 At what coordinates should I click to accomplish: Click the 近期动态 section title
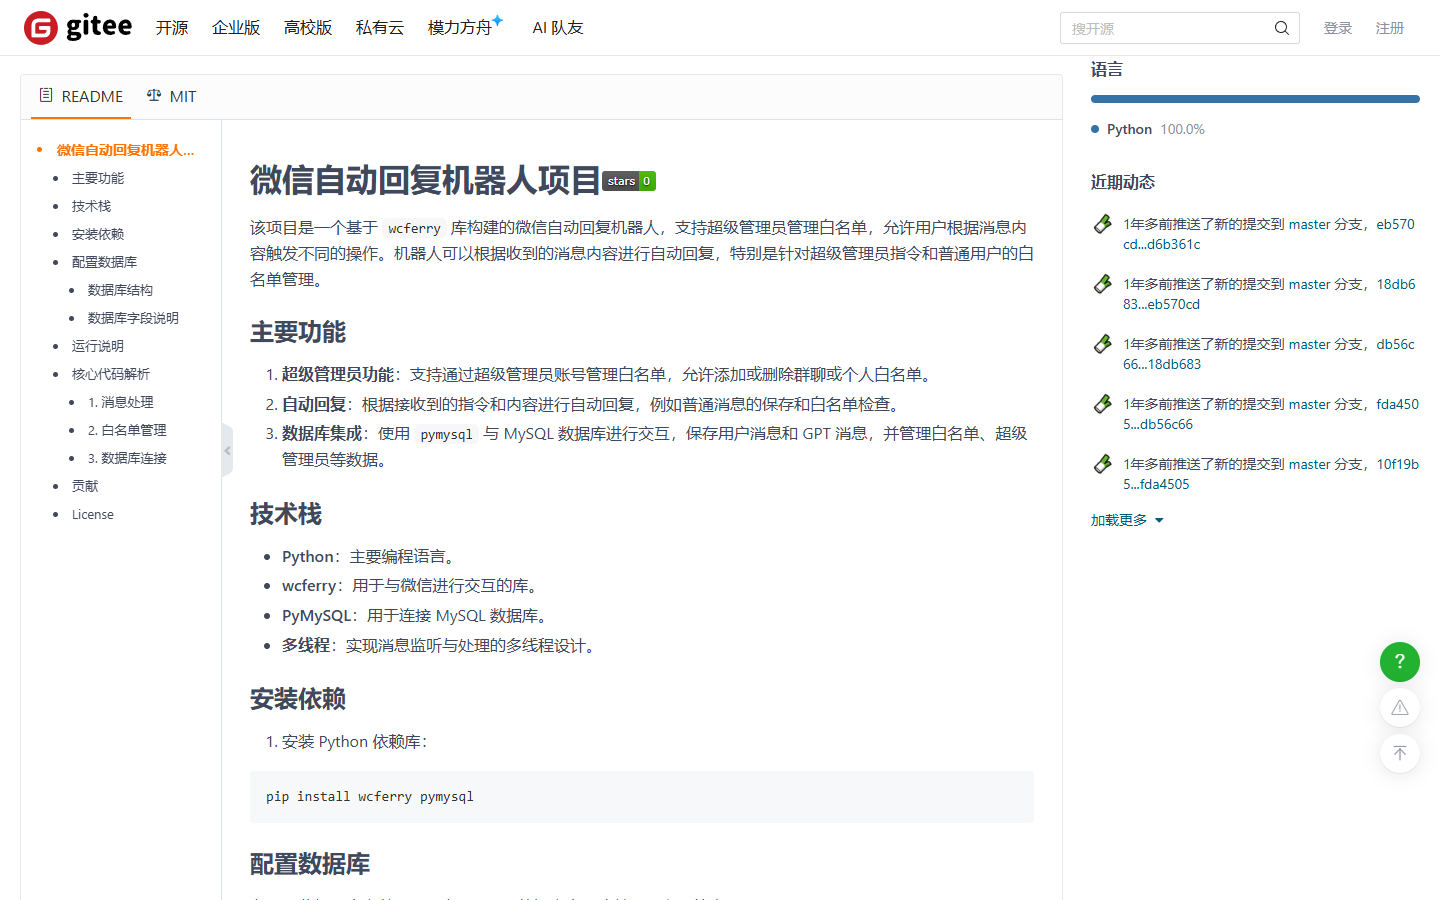(1123, 182)
